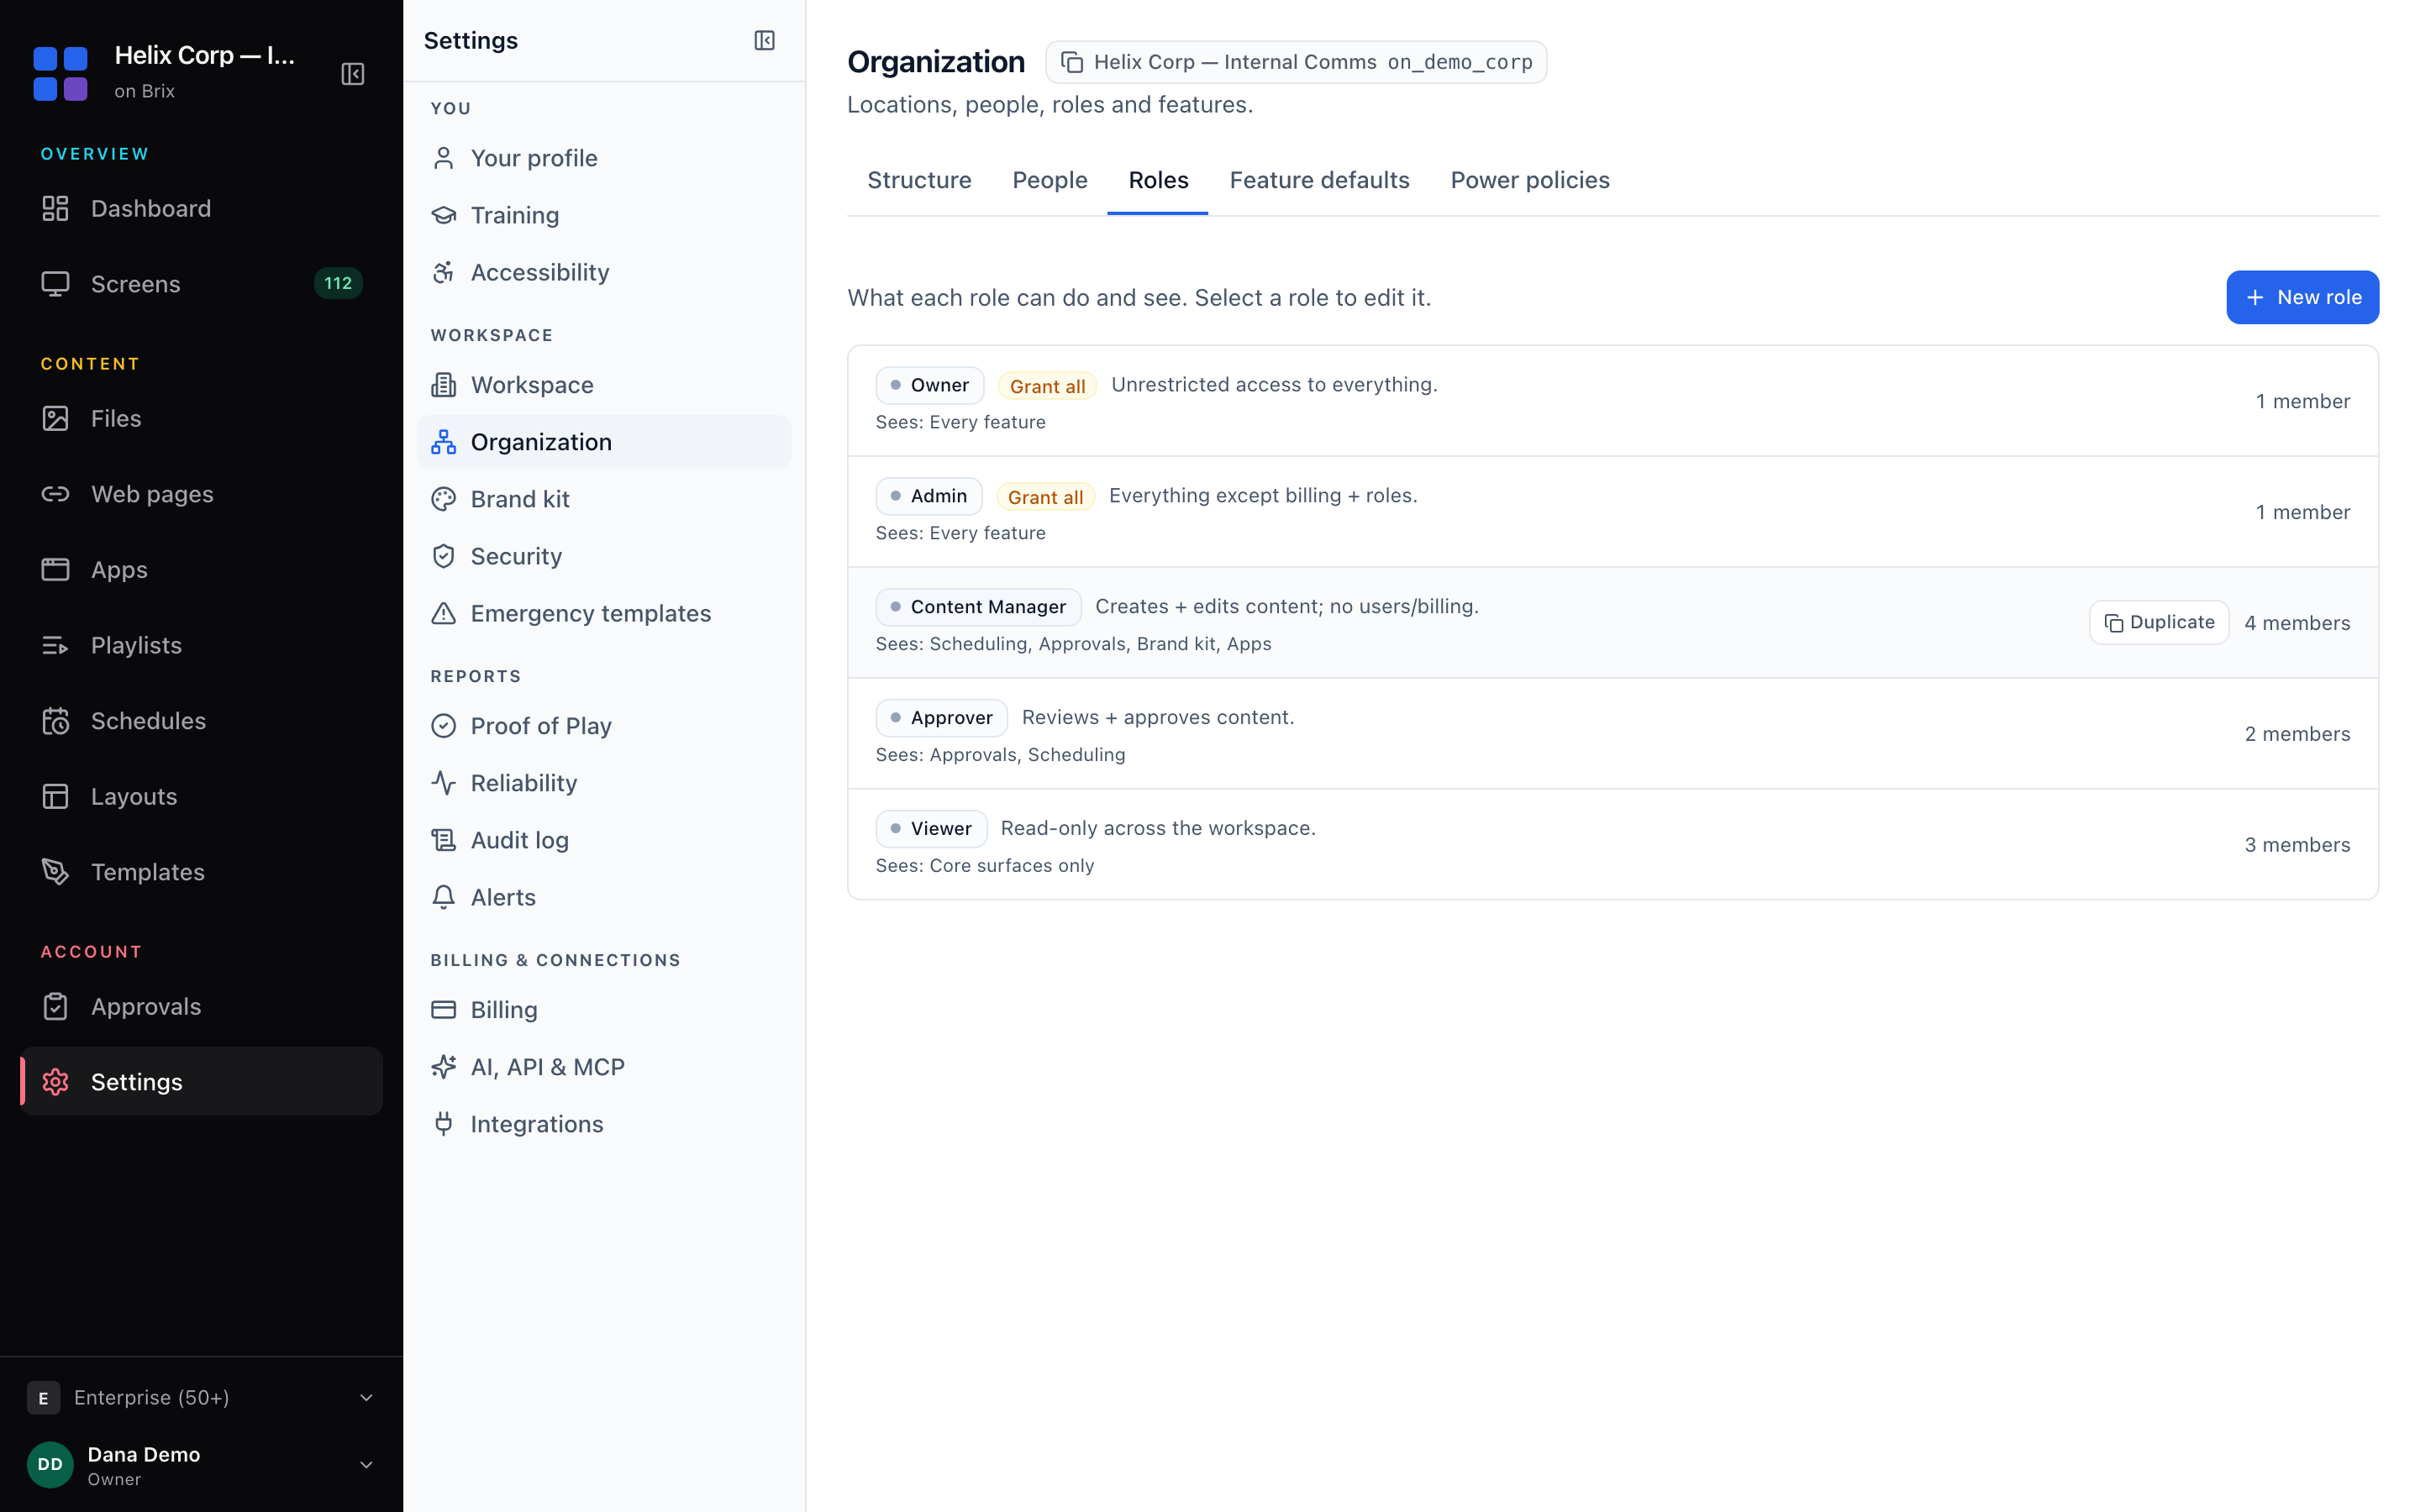The image size is (2420, 1512).
Task: Switch to the People tab
Action: [x=1049, y=180]
